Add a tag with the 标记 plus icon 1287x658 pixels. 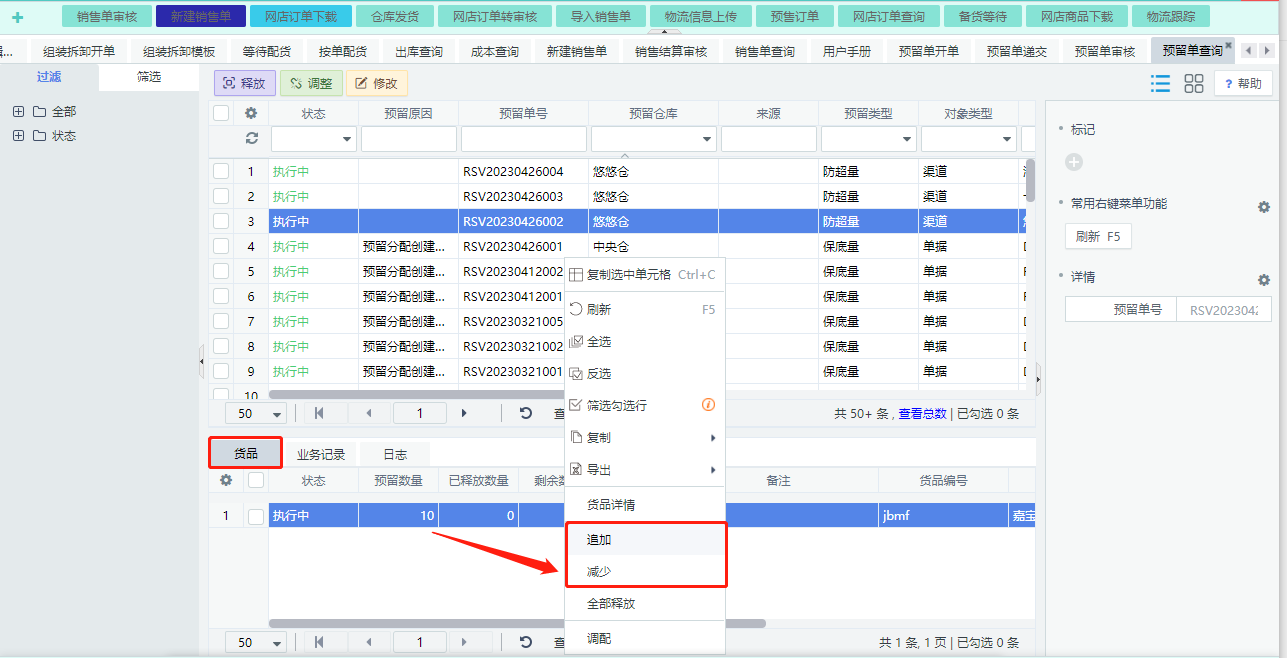point(1074,162)
